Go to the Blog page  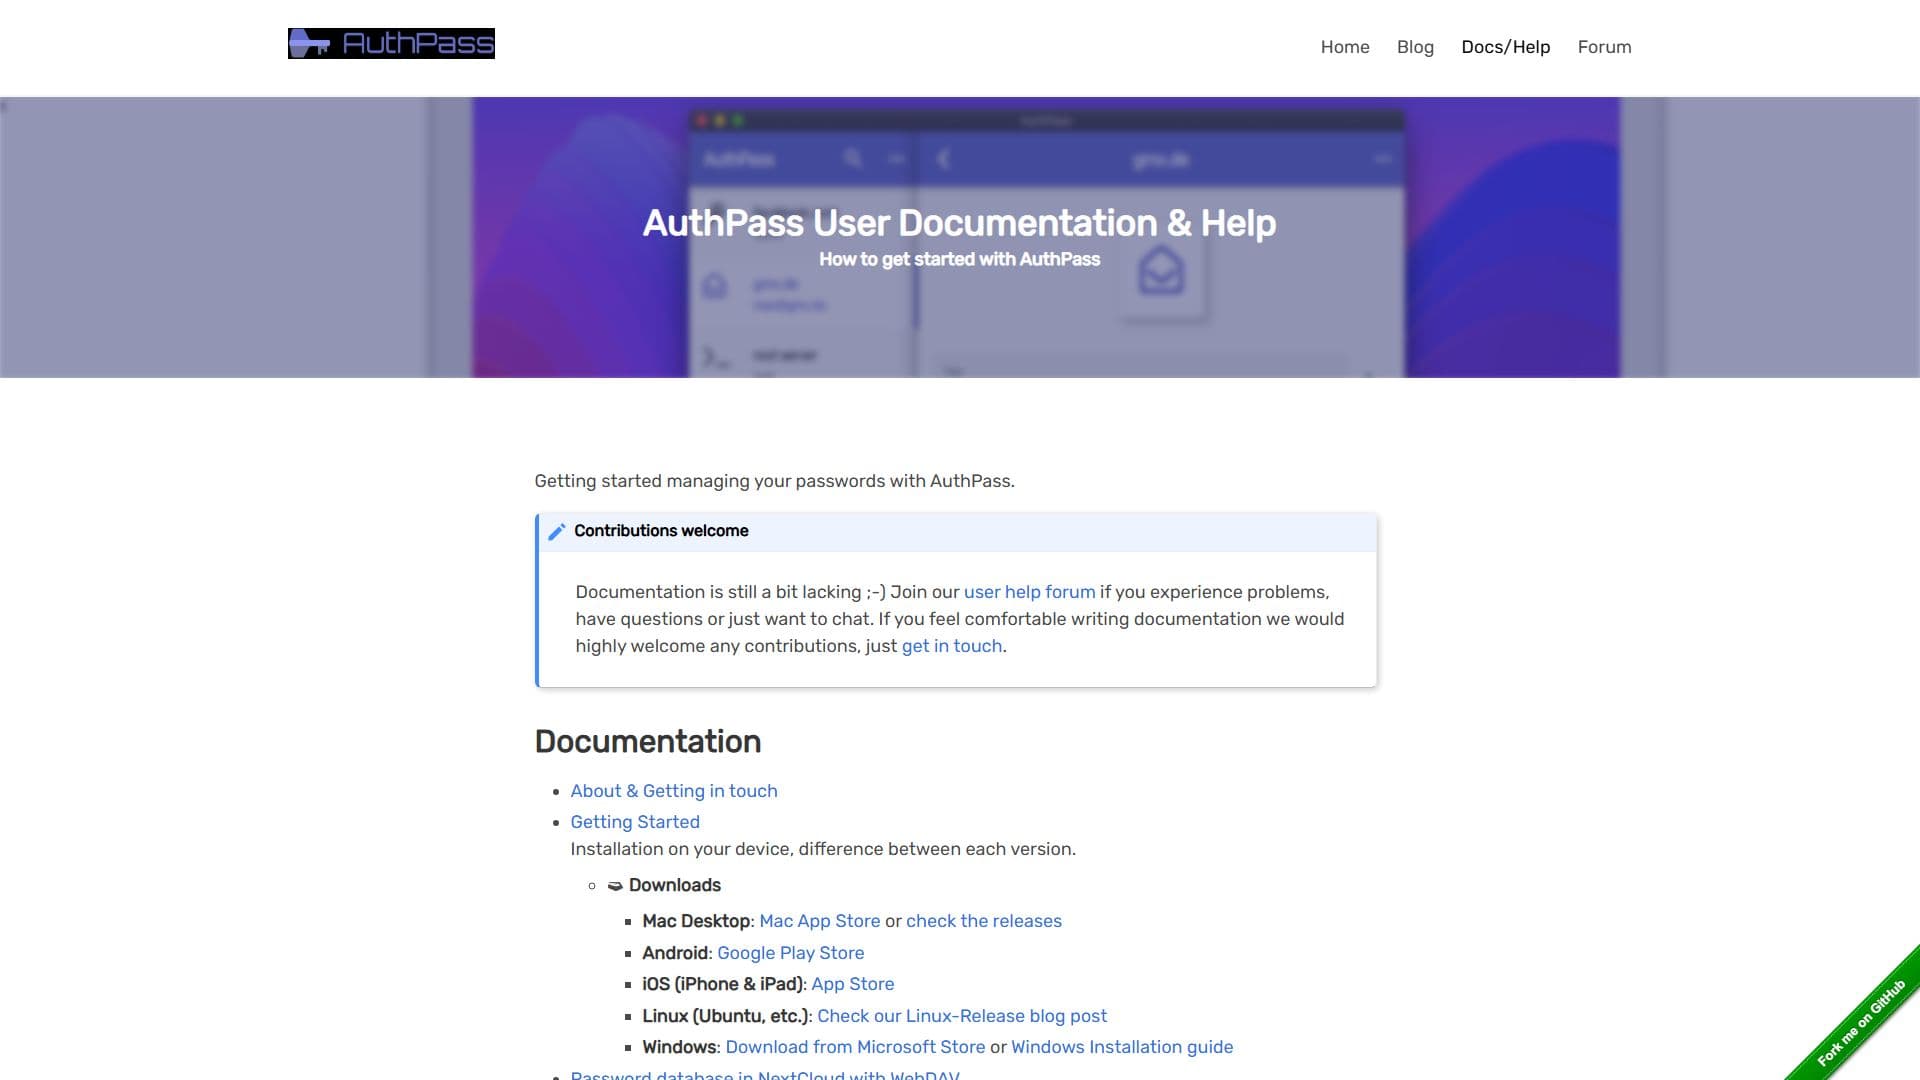[1415, 47]
